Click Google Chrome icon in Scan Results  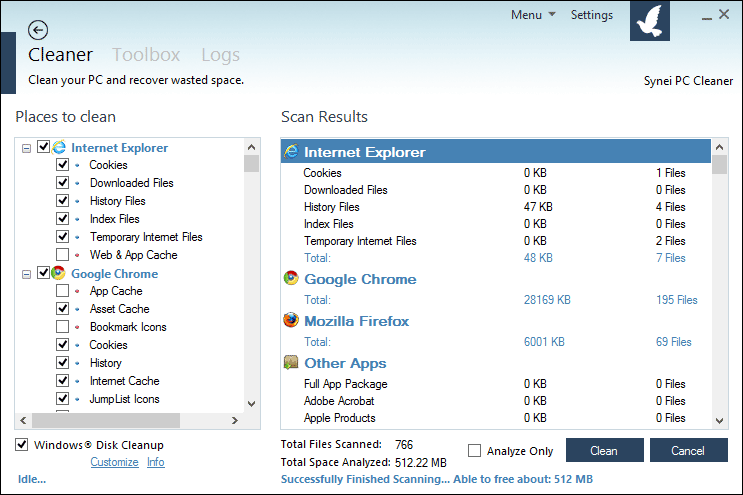tap(291, 278)
